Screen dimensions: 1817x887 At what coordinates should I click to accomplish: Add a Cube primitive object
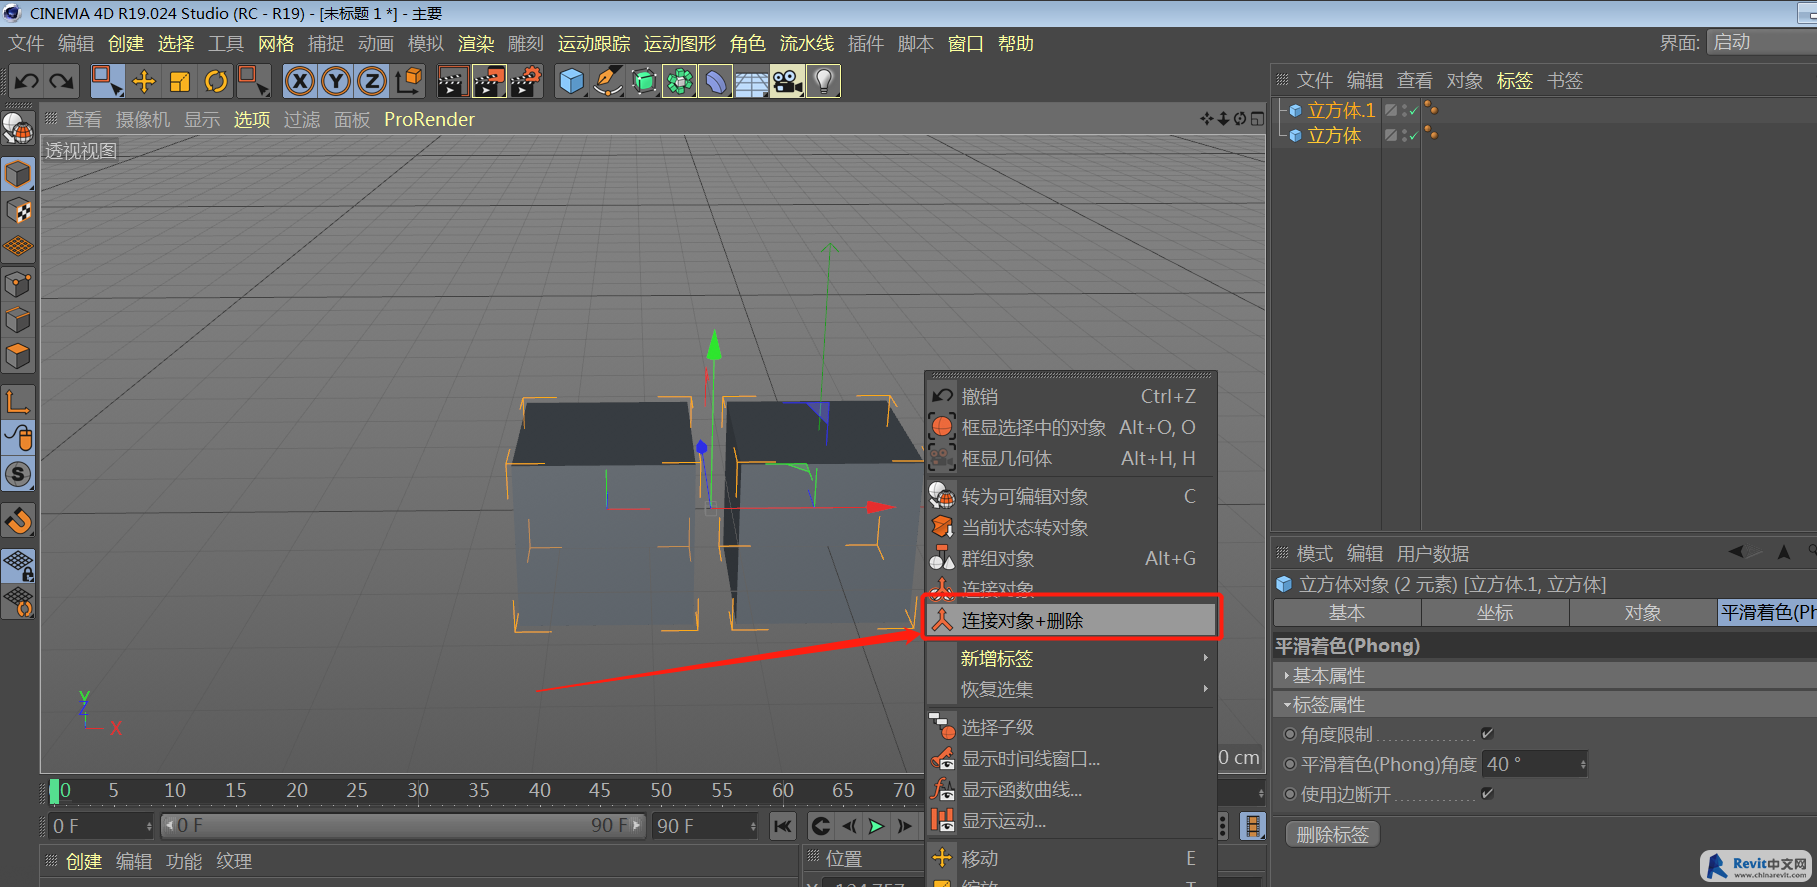point(572,81)
